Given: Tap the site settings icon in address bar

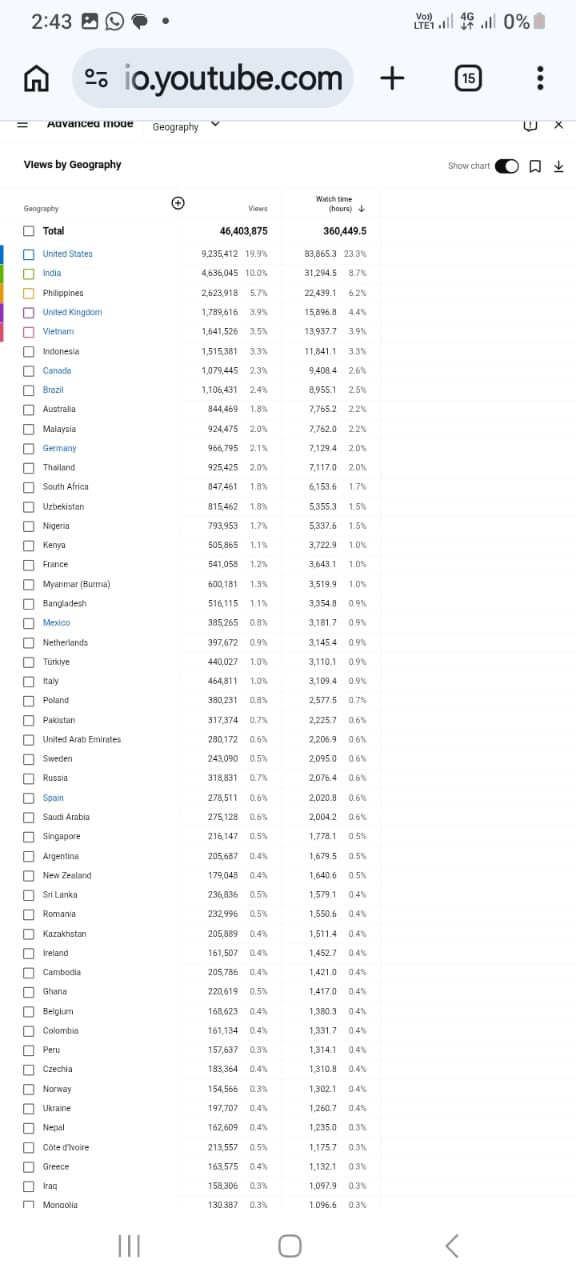Looking at the screenshot, I should (97, 78).
